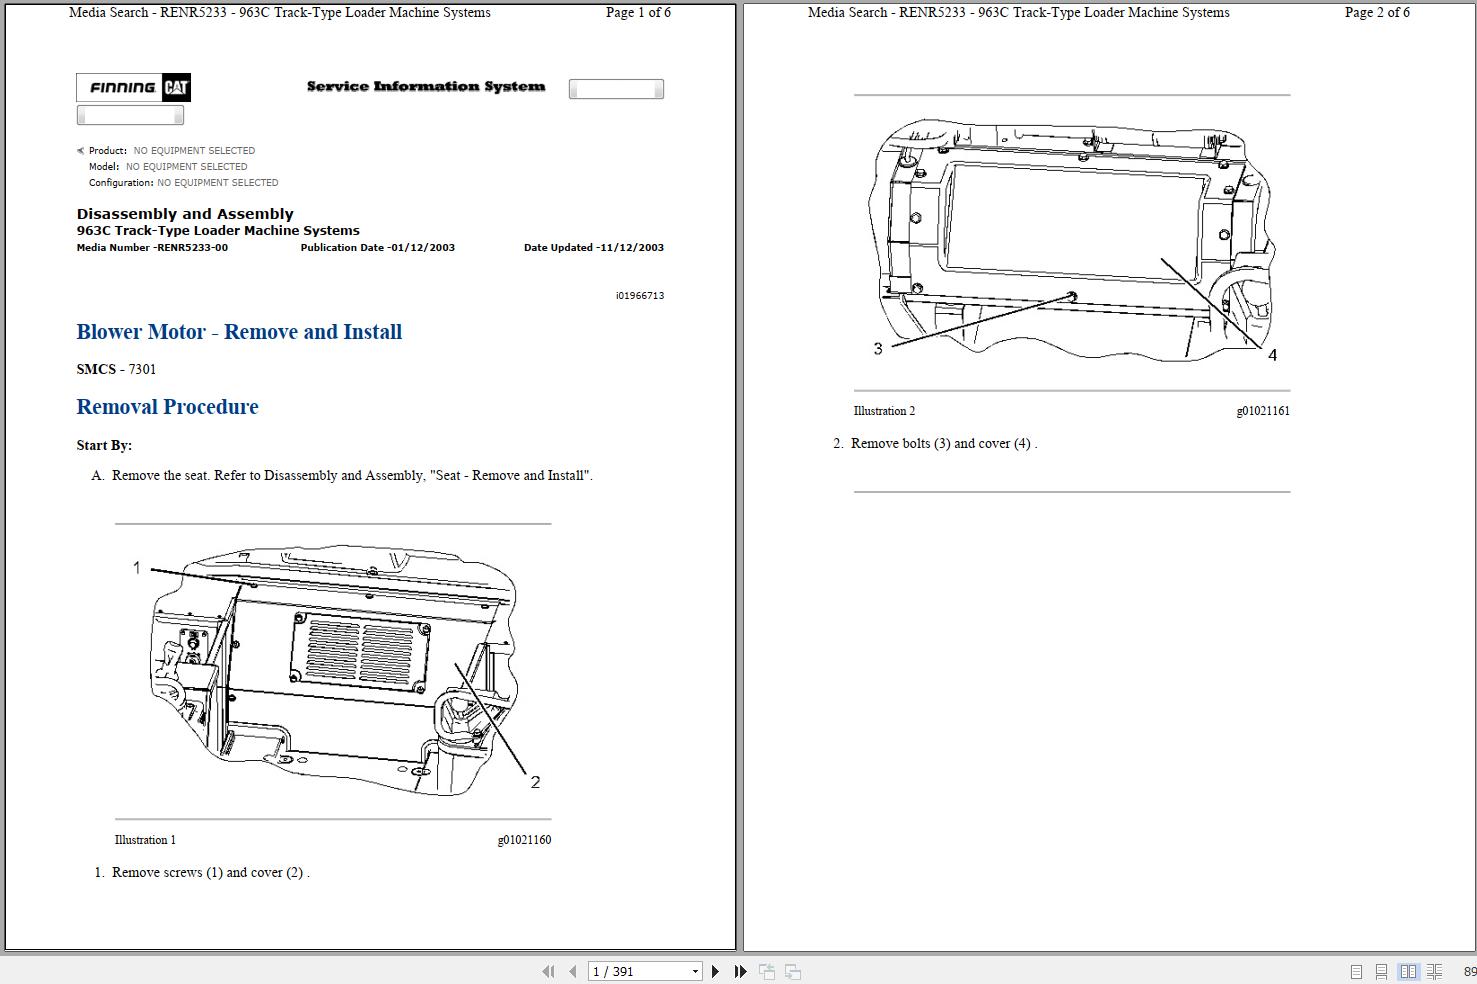This screenshot has width=1477, height=984.
Task: Click the text SMCS - 7301
Action: point(116,369)
